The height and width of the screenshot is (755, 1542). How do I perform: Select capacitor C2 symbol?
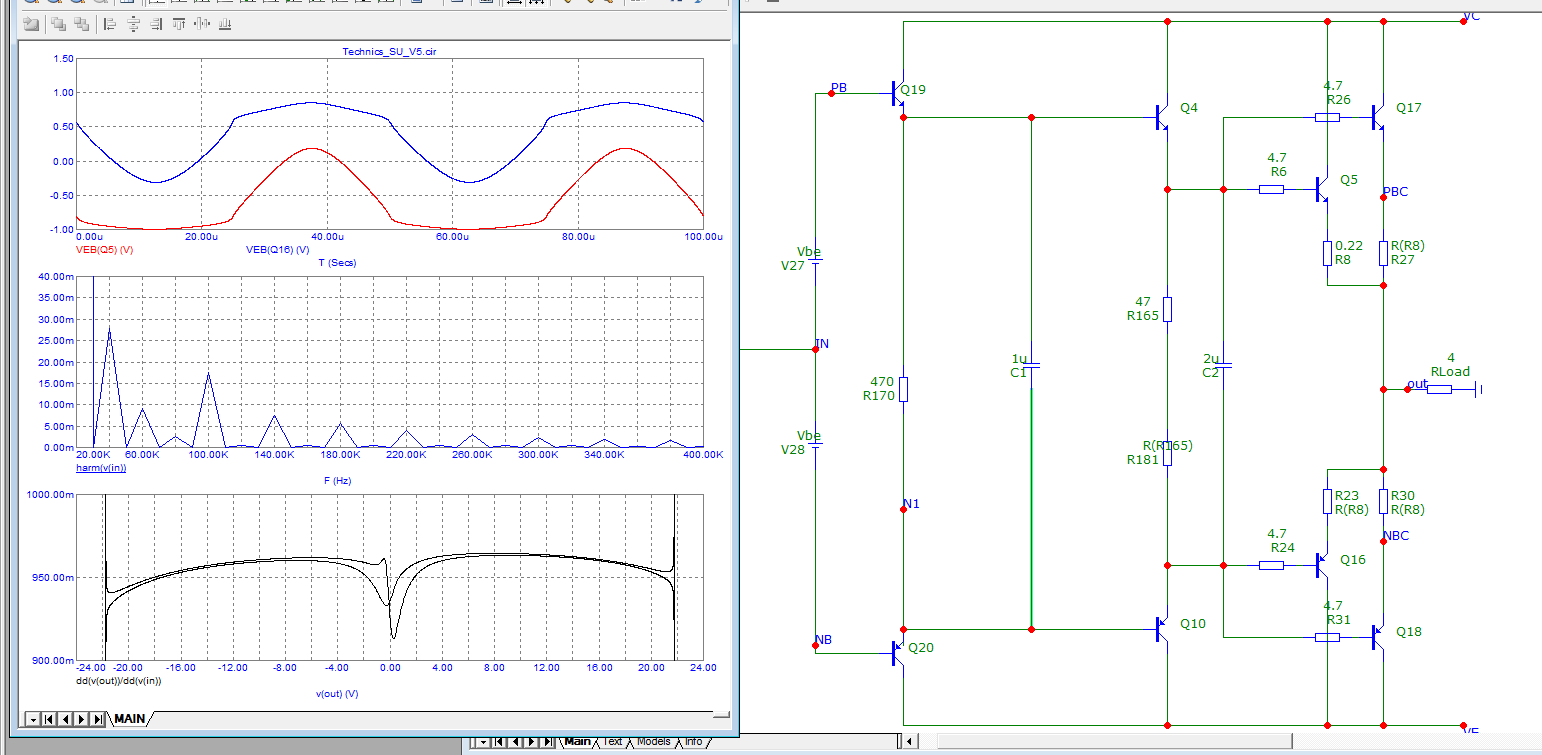click(x=1224, y=365)
